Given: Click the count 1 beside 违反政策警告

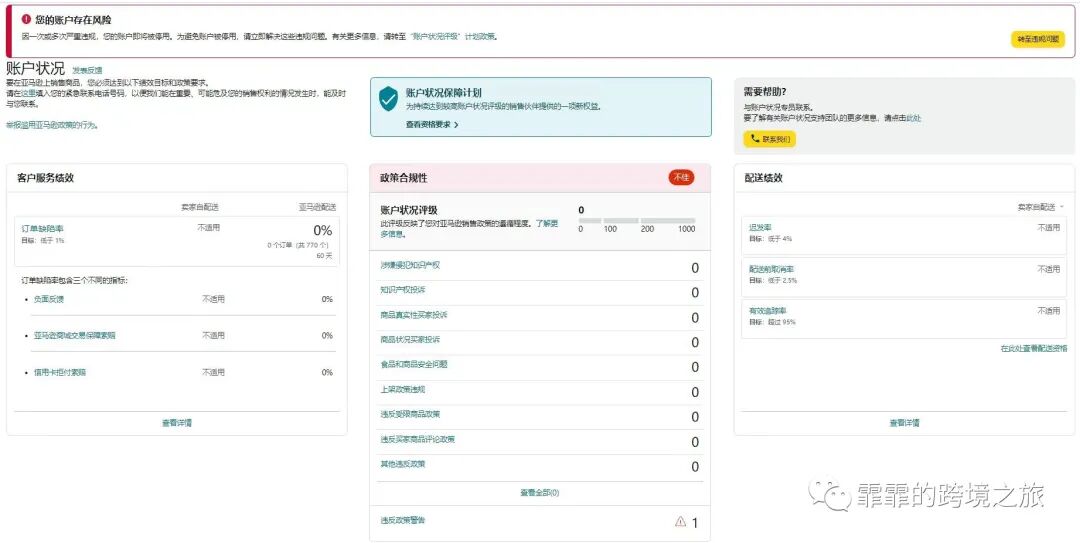Looking at the screenshot, I should pyautogui.click(x=694, y=523).
